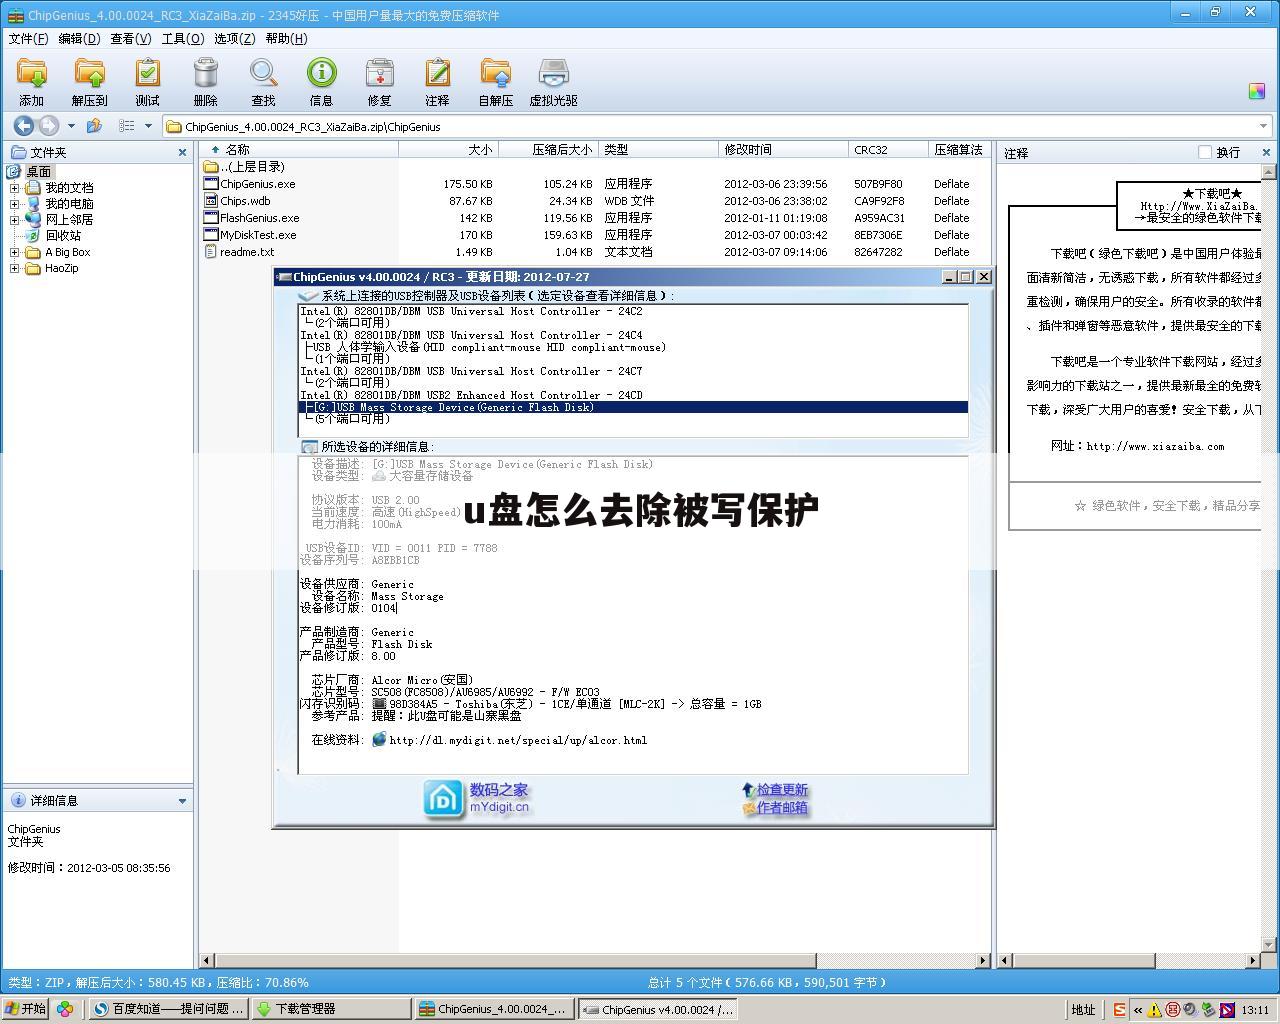The height and width of the screenshot is (1024, 1280).
Task: Click the skin color palette icon
Action: click(1257, 91)
